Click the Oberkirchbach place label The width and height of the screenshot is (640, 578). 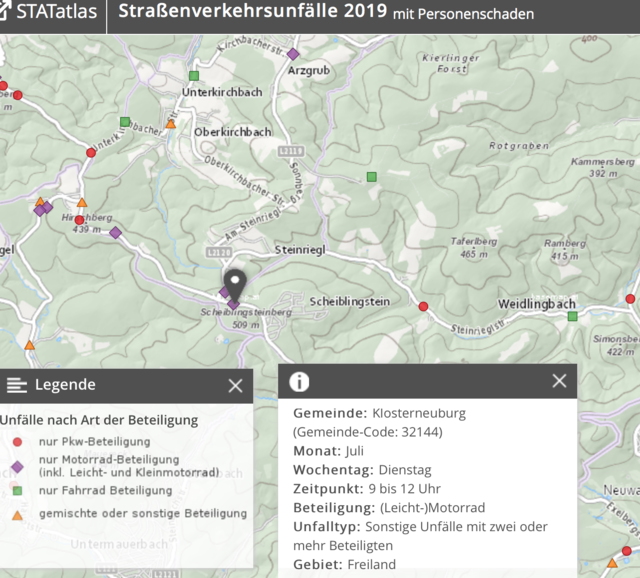(233, 132)
